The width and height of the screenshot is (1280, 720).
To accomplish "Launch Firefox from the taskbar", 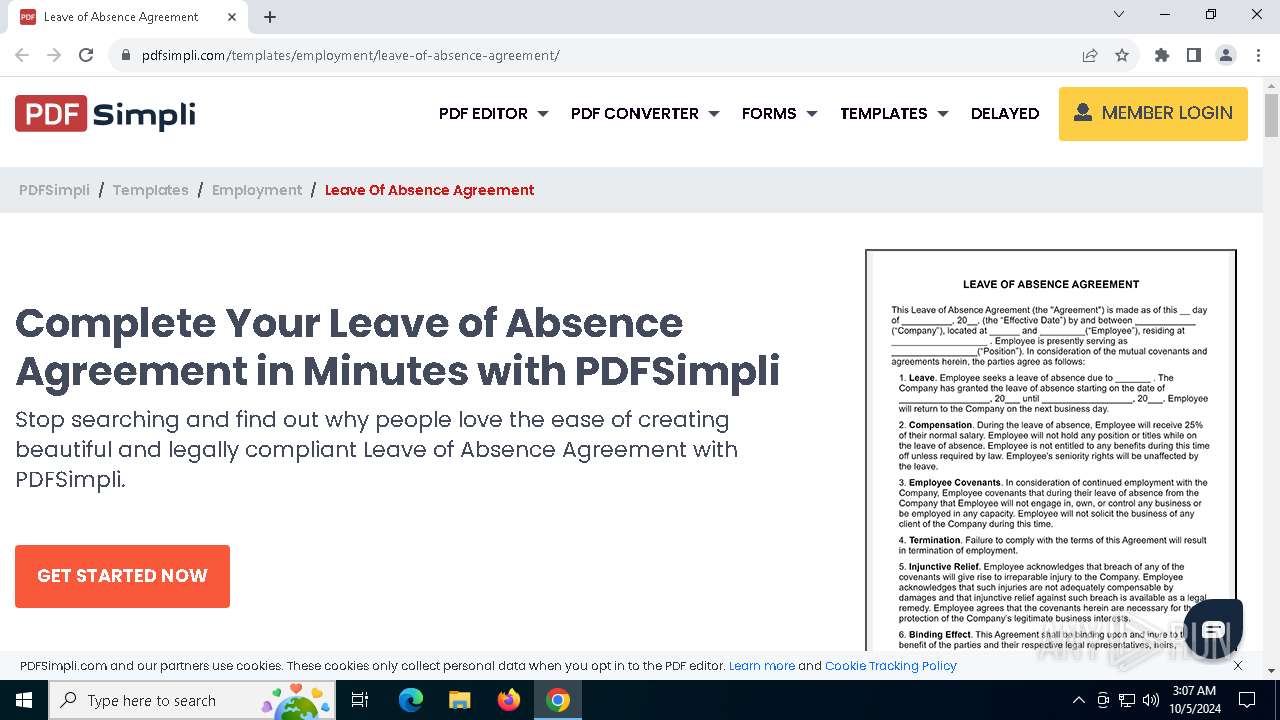I will [509, 700].
